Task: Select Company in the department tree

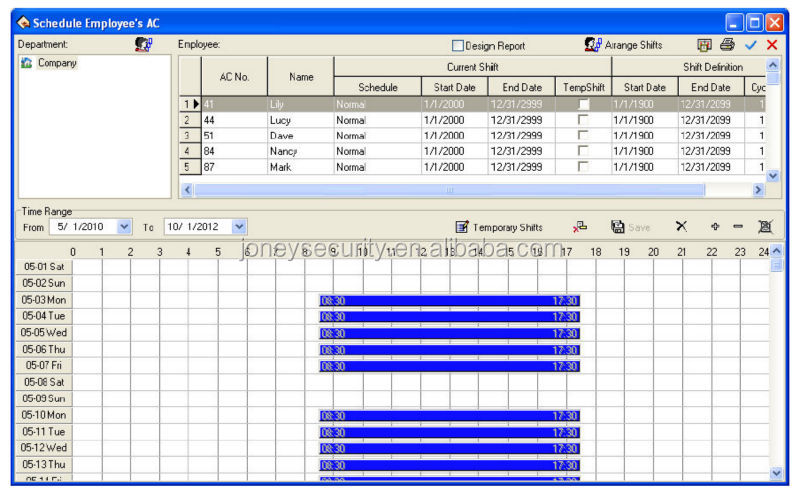Action: (57, 63)
